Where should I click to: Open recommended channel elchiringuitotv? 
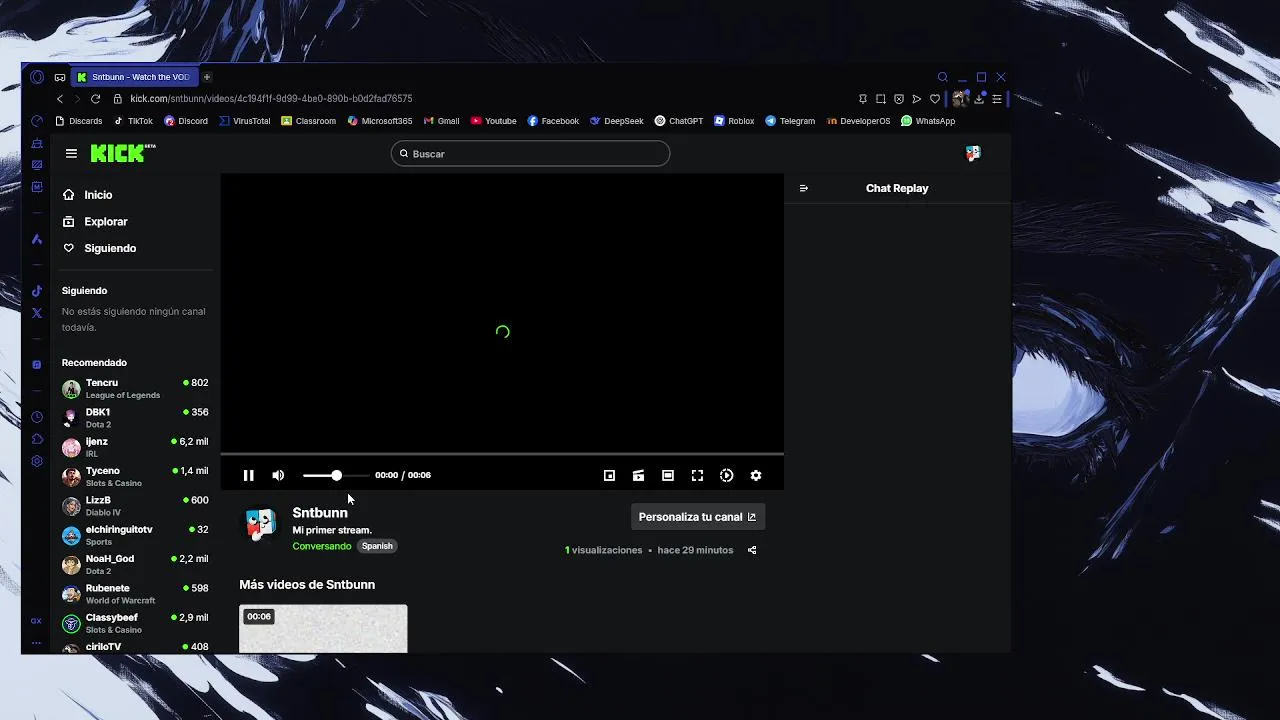coord(135,535)
